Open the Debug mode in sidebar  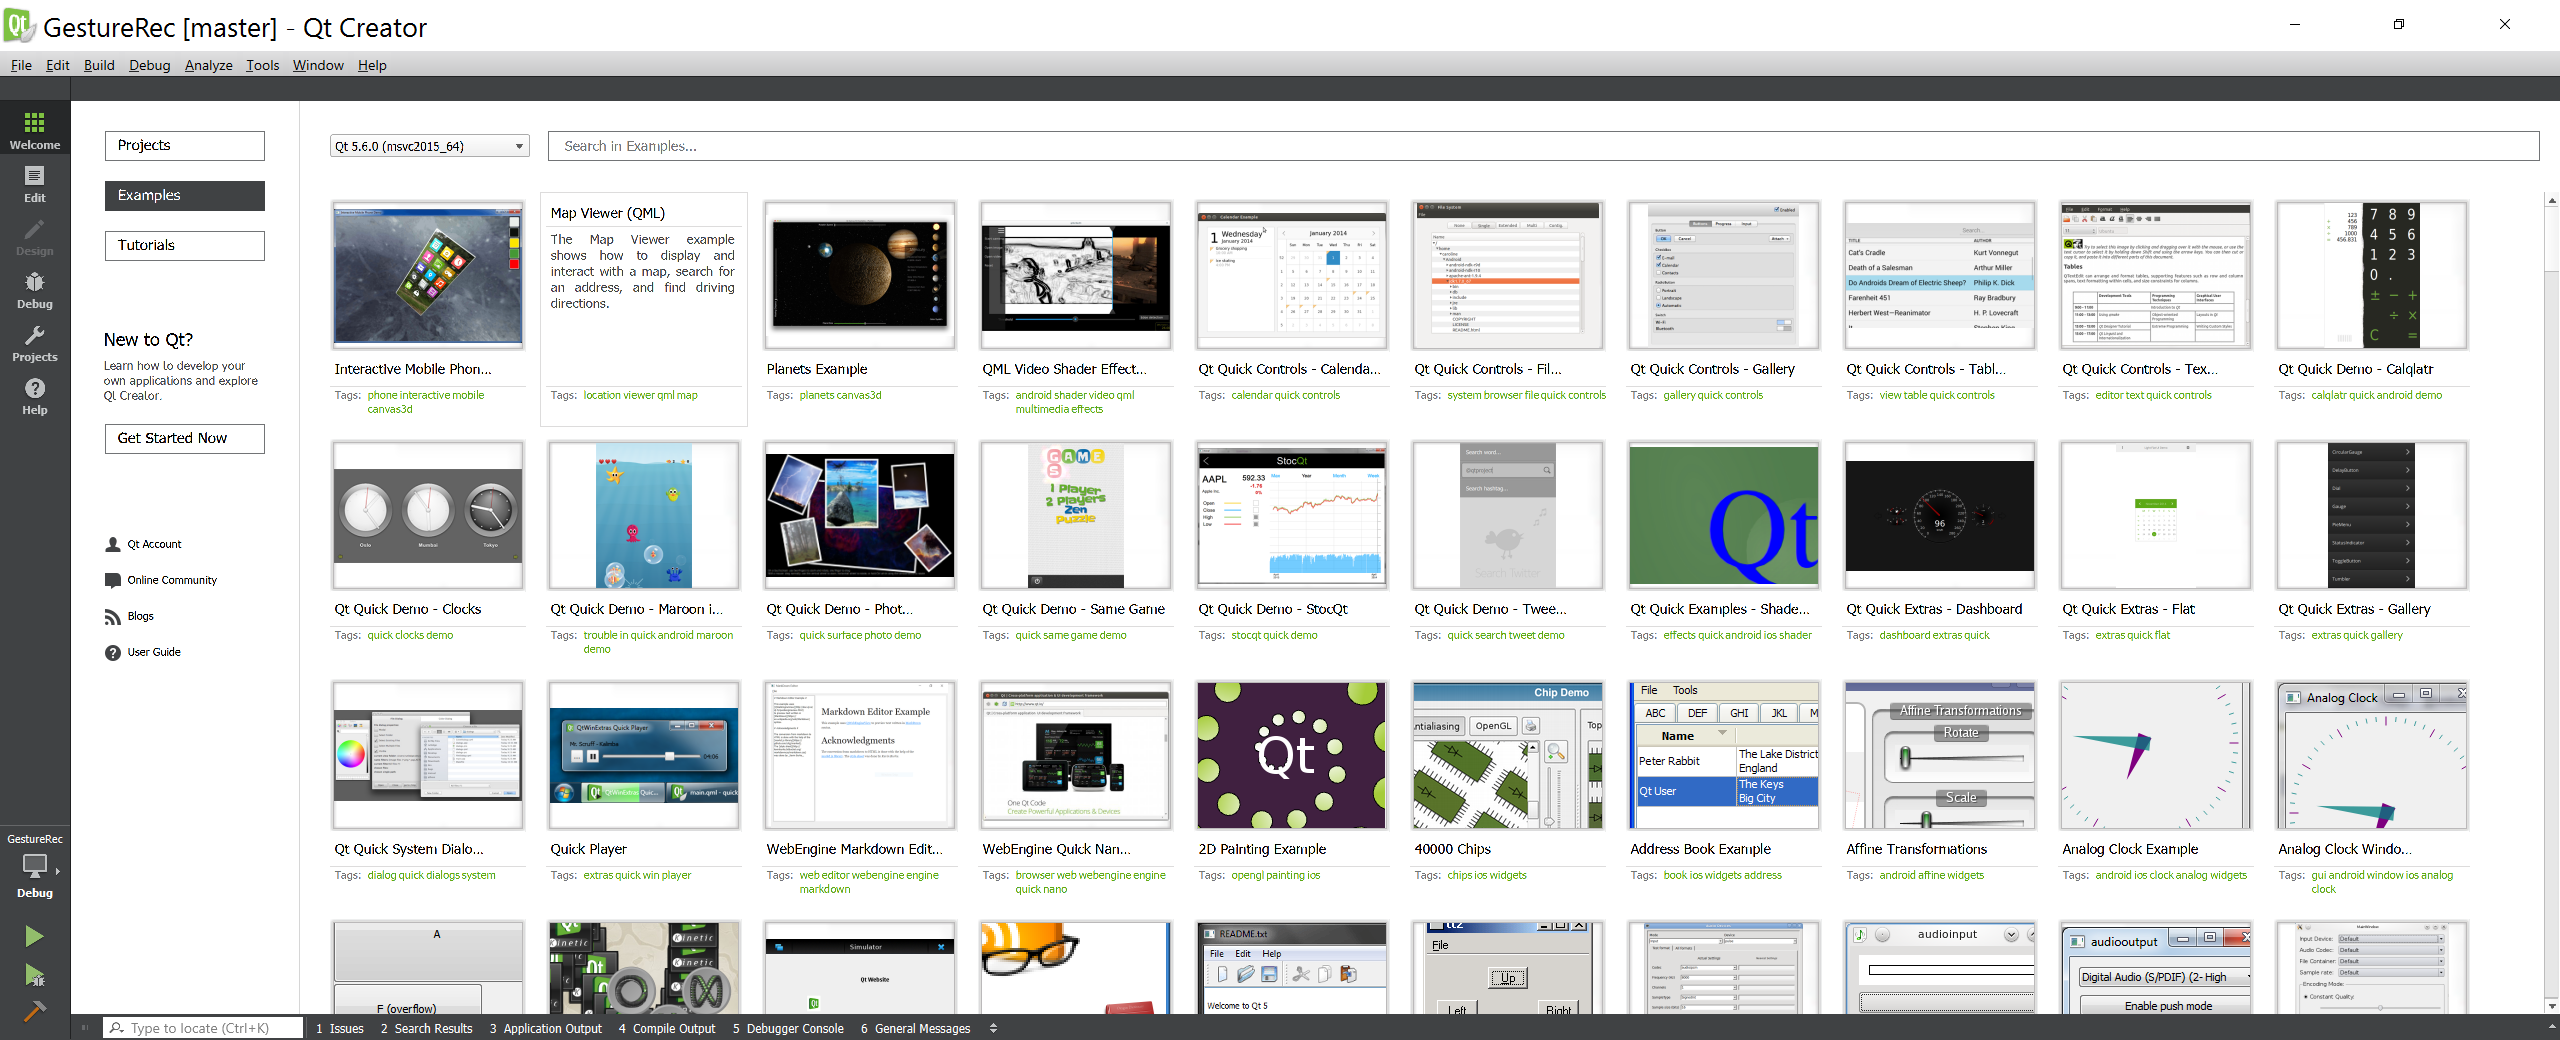coord(35,290)
